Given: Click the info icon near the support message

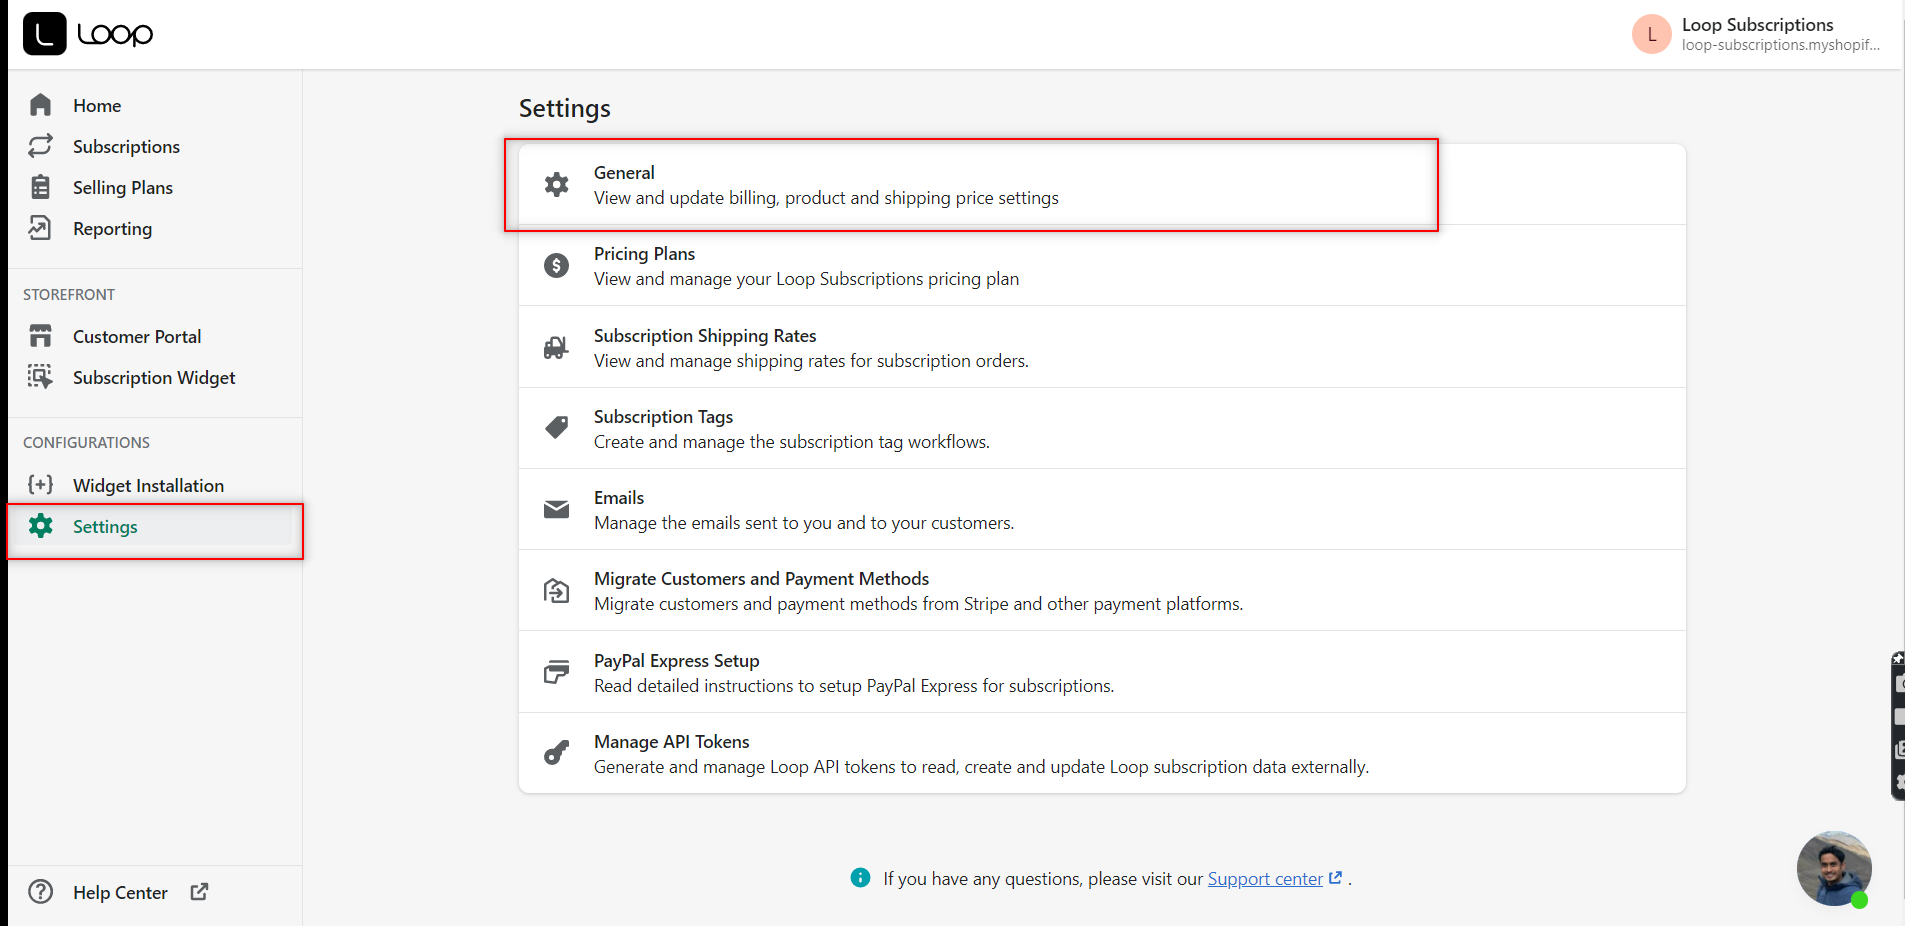Looking at the screenshot, I should tap(860, 877).
